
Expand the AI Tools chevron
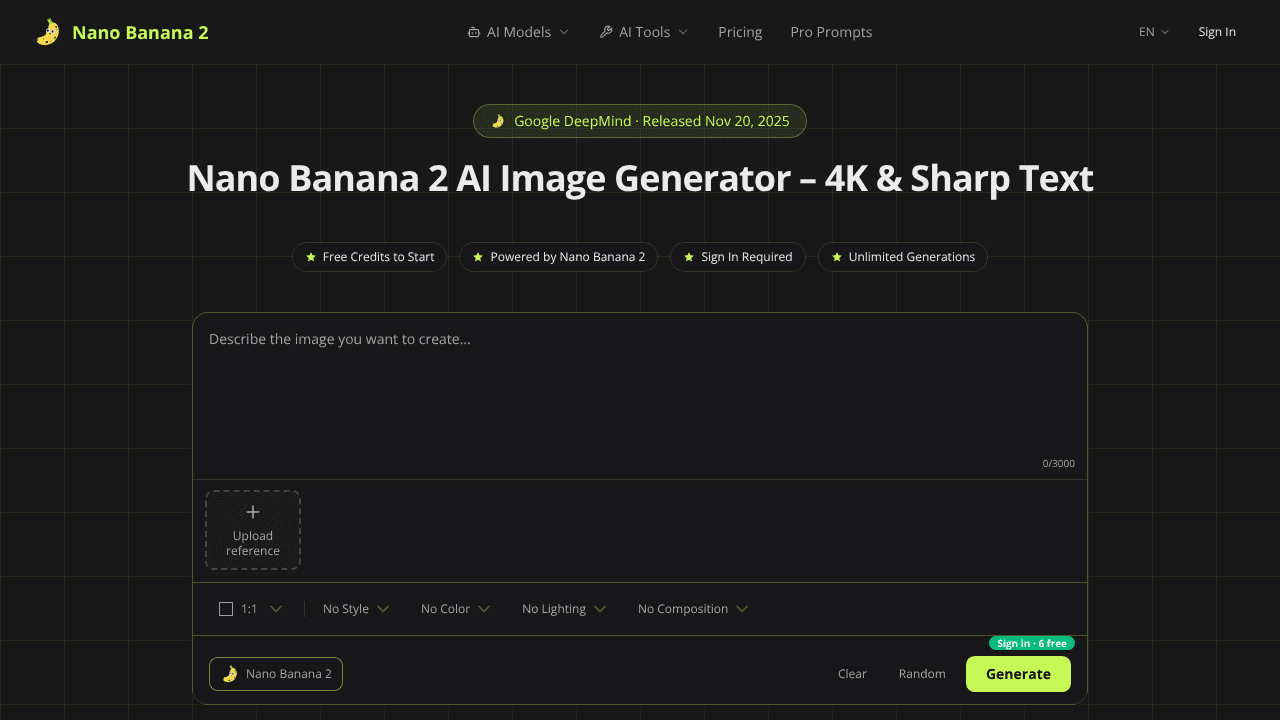click(x=683, y=32)
